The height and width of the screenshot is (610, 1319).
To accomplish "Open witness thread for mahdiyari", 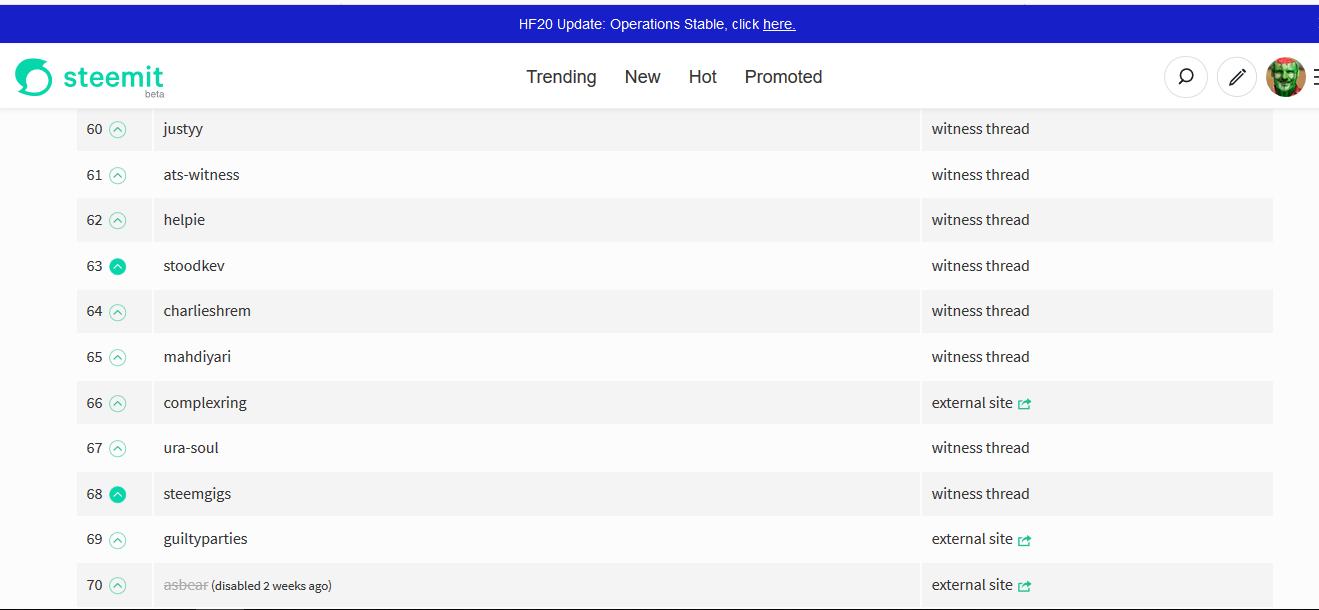I will [980, 357].
